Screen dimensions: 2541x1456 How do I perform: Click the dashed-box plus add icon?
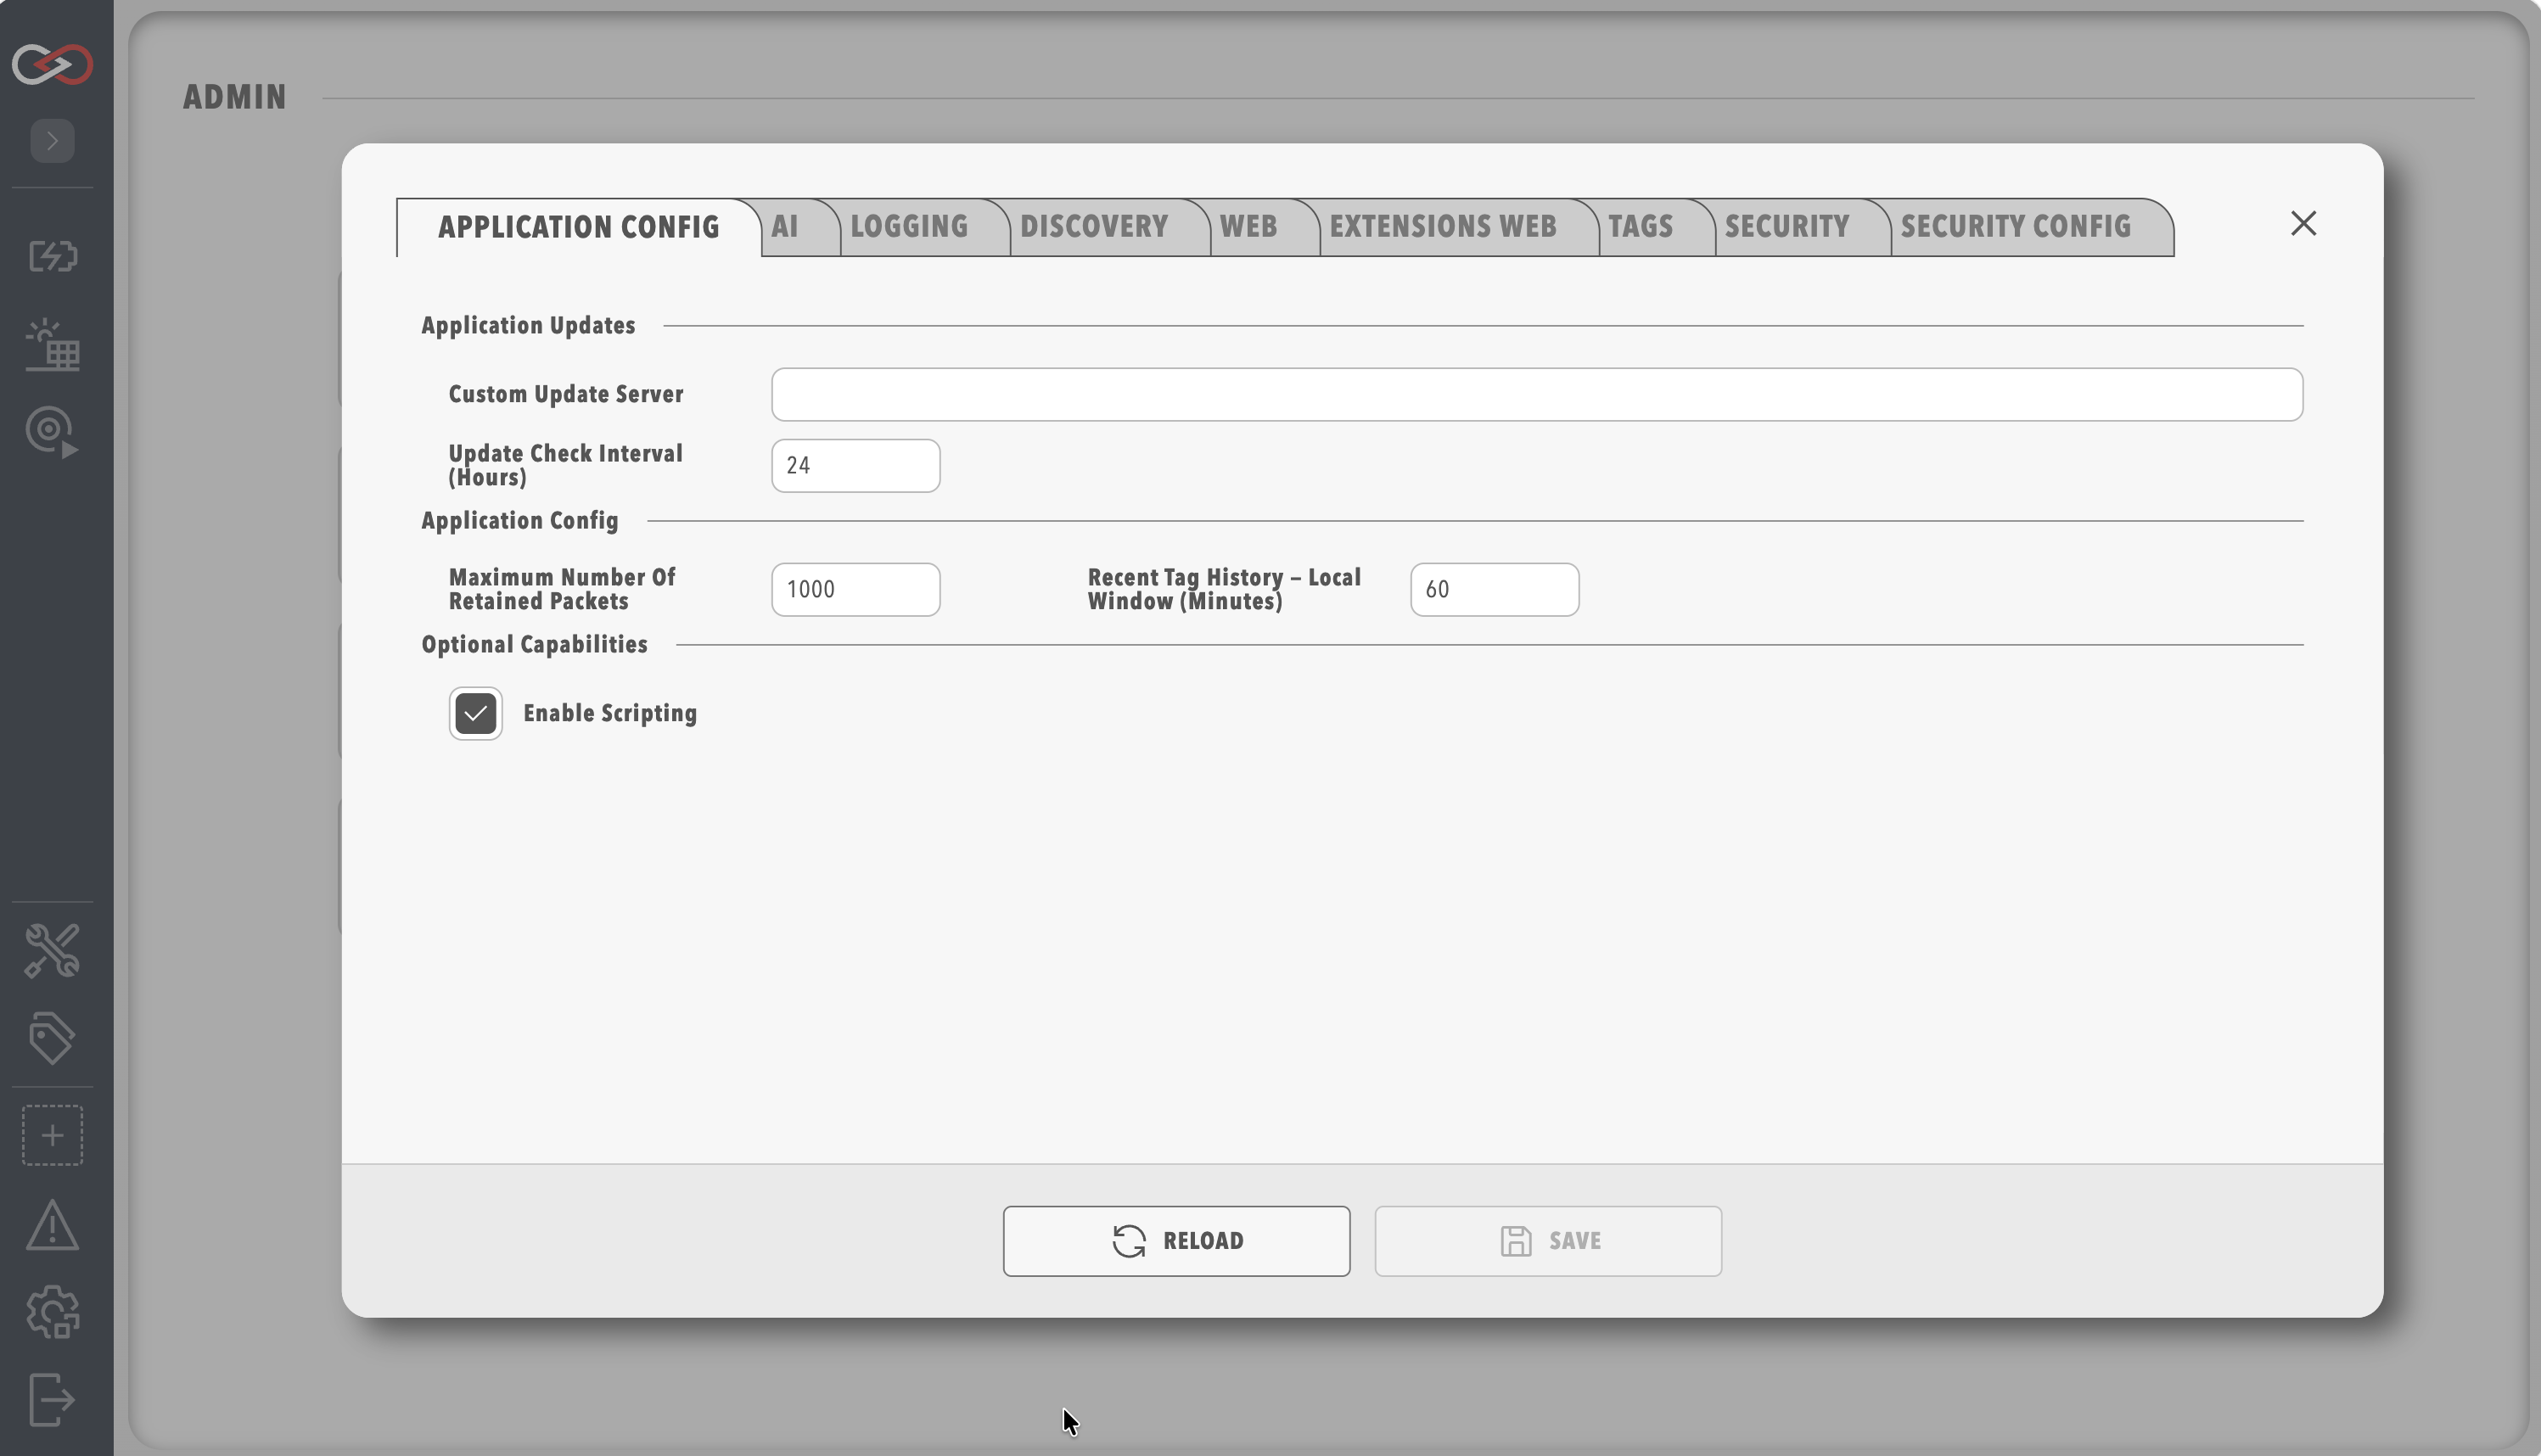pos(52,1135)
